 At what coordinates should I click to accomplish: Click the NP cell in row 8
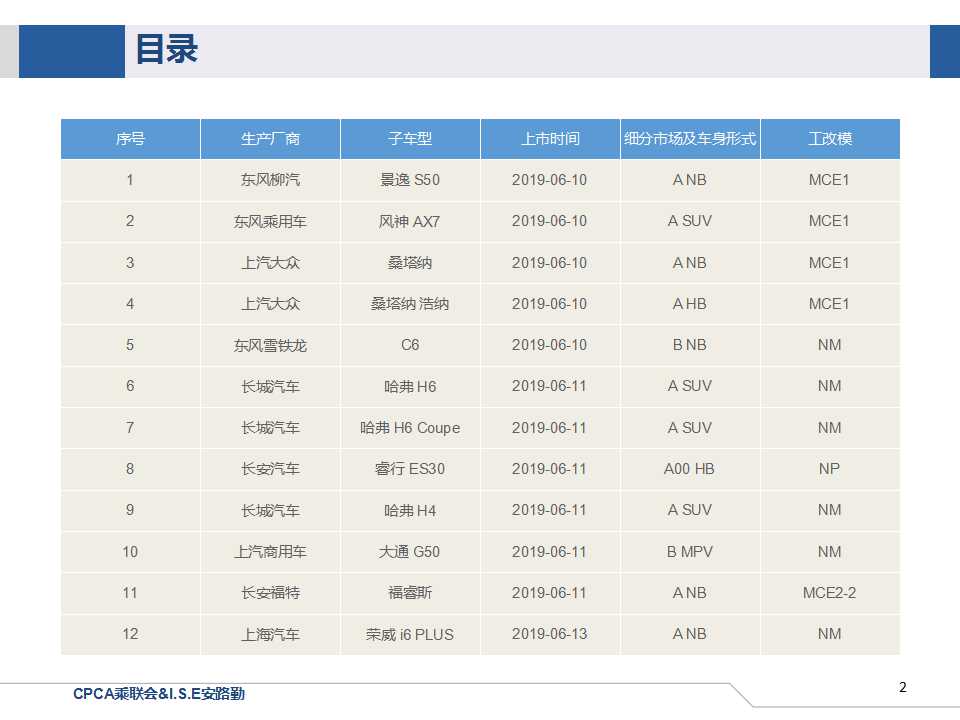(830, 469)
